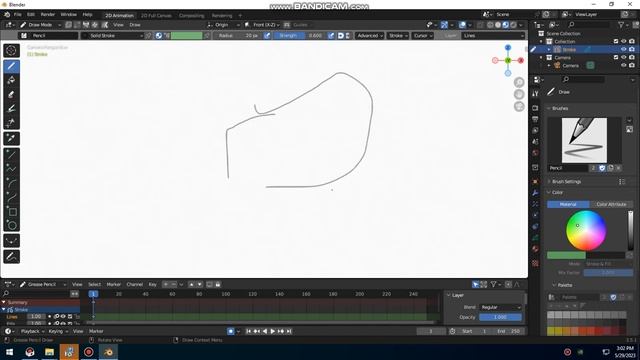Image resolution: width=640 pixels, height=360 pixels.
Task: Select the Circle tool
Action: (11, 225)
